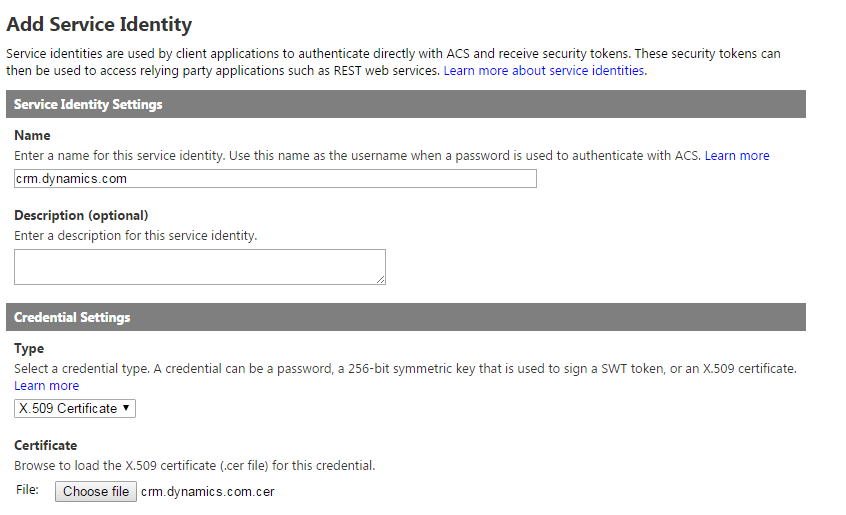Click the bold Name field label

pos(32,135)
